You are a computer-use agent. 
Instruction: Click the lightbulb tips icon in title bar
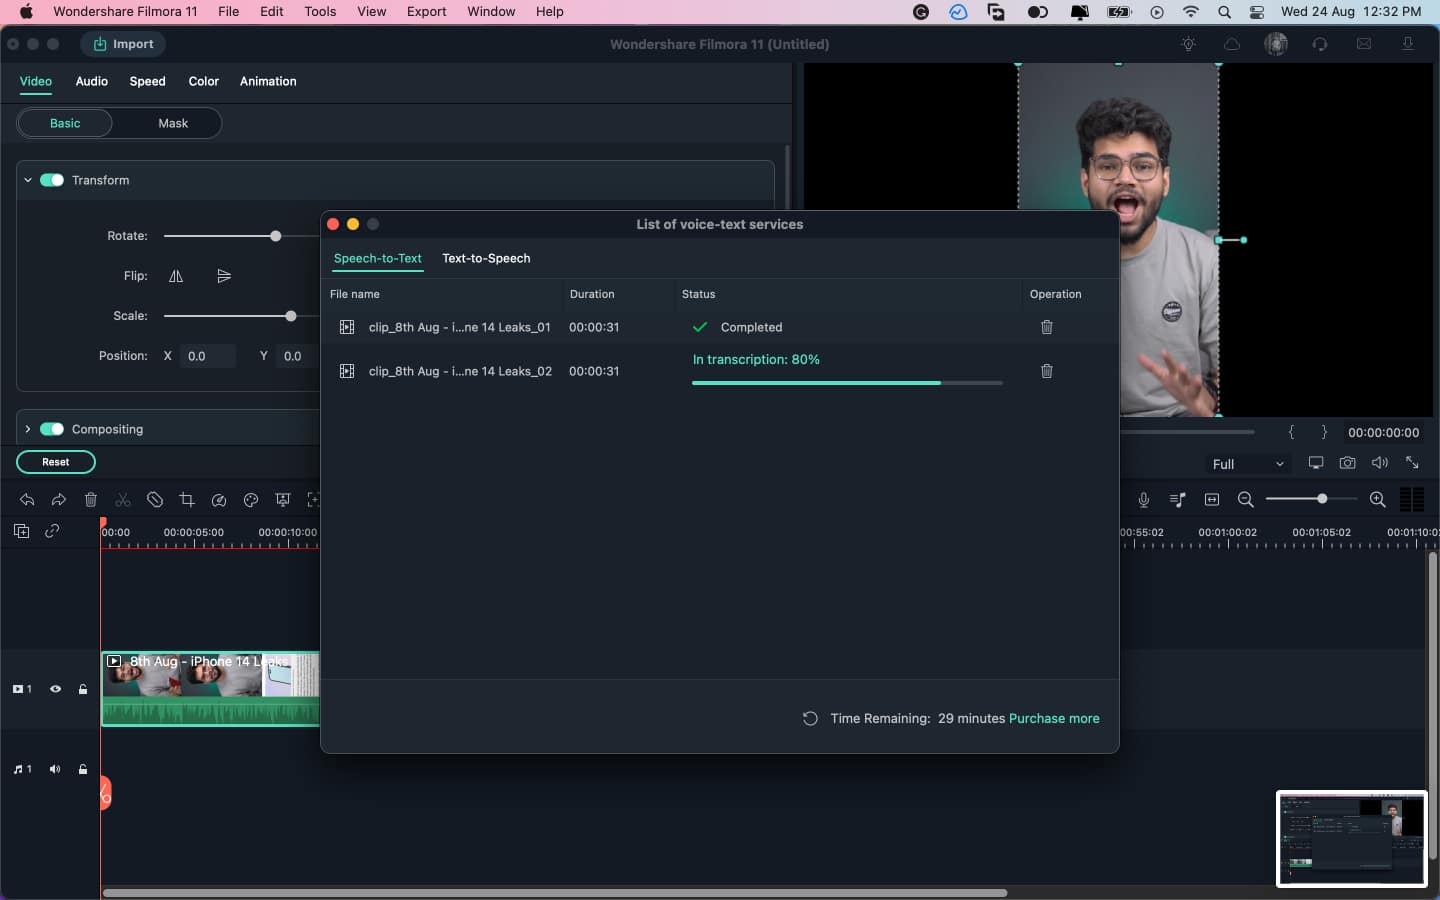[1188, 44]
